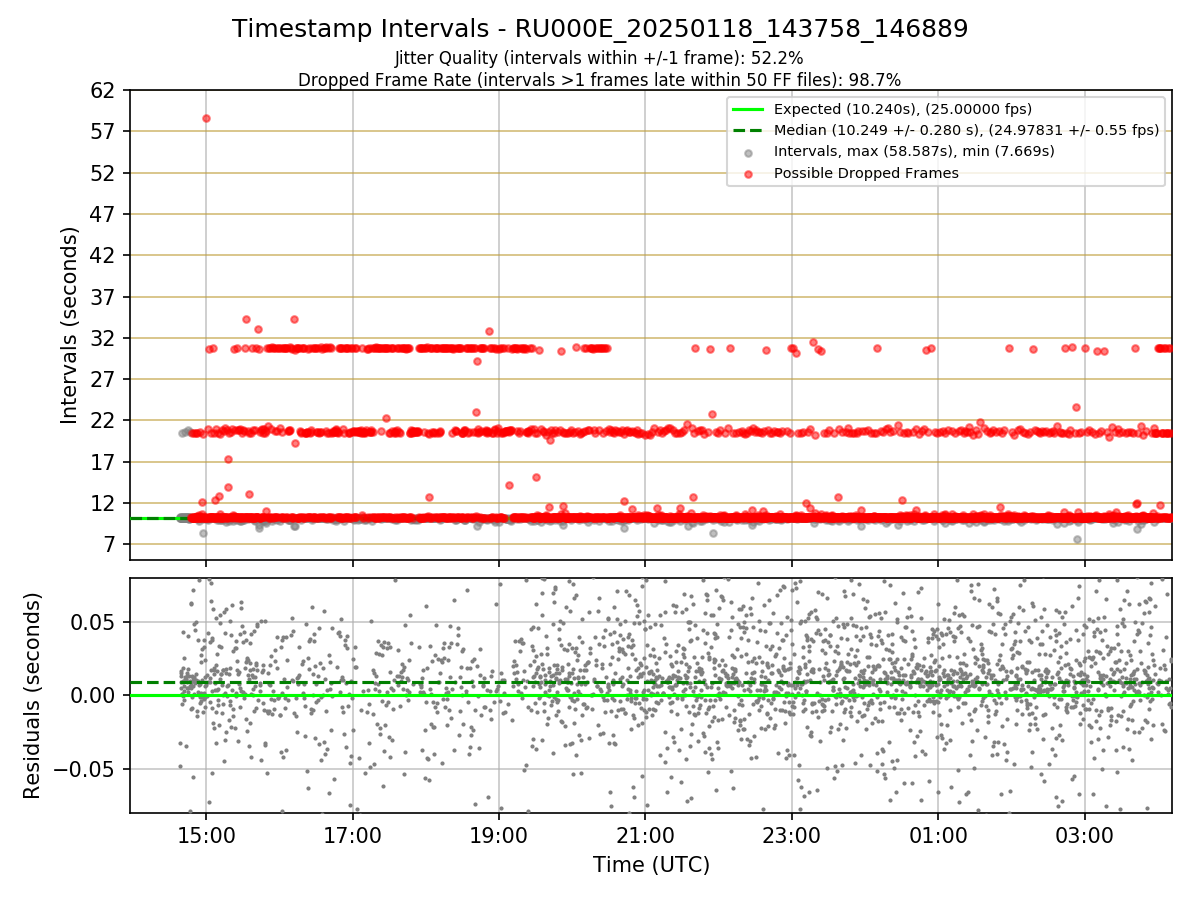Click the 'Dropped Frame Rate' subtitle line
Screen dimensions: 1200x900
point(599,79)
